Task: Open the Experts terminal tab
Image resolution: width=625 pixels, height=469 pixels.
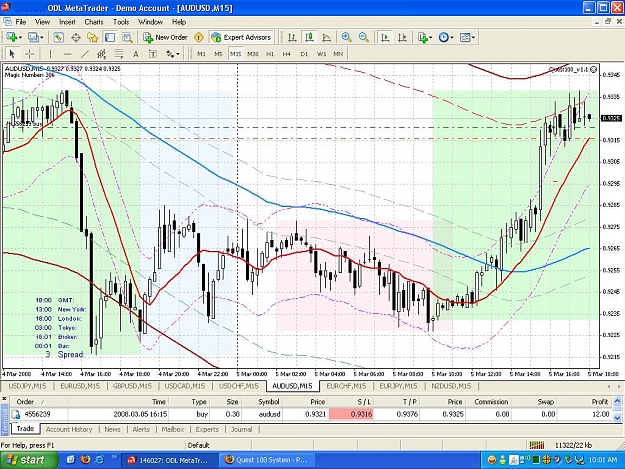Action: [207, 429]
